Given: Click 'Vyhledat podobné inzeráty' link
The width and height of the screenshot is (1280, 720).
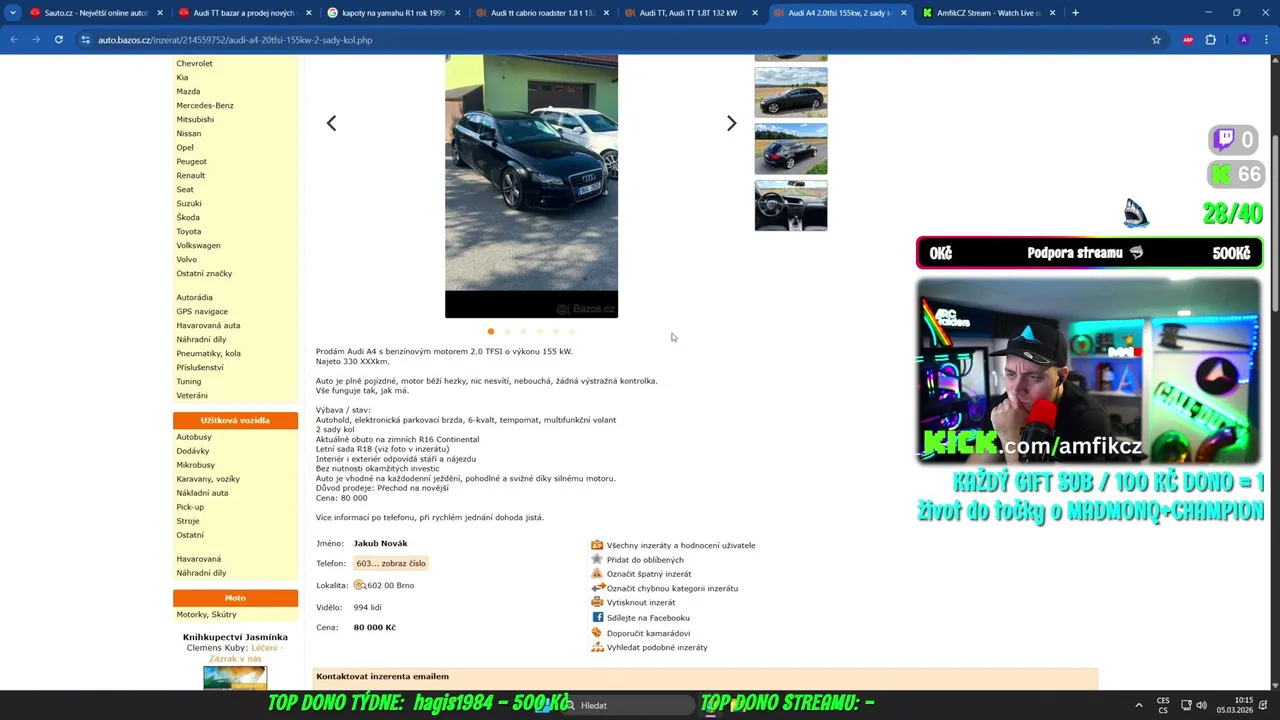Looking at the screenshot, I should pyautogui.click(x=657, y=647).
